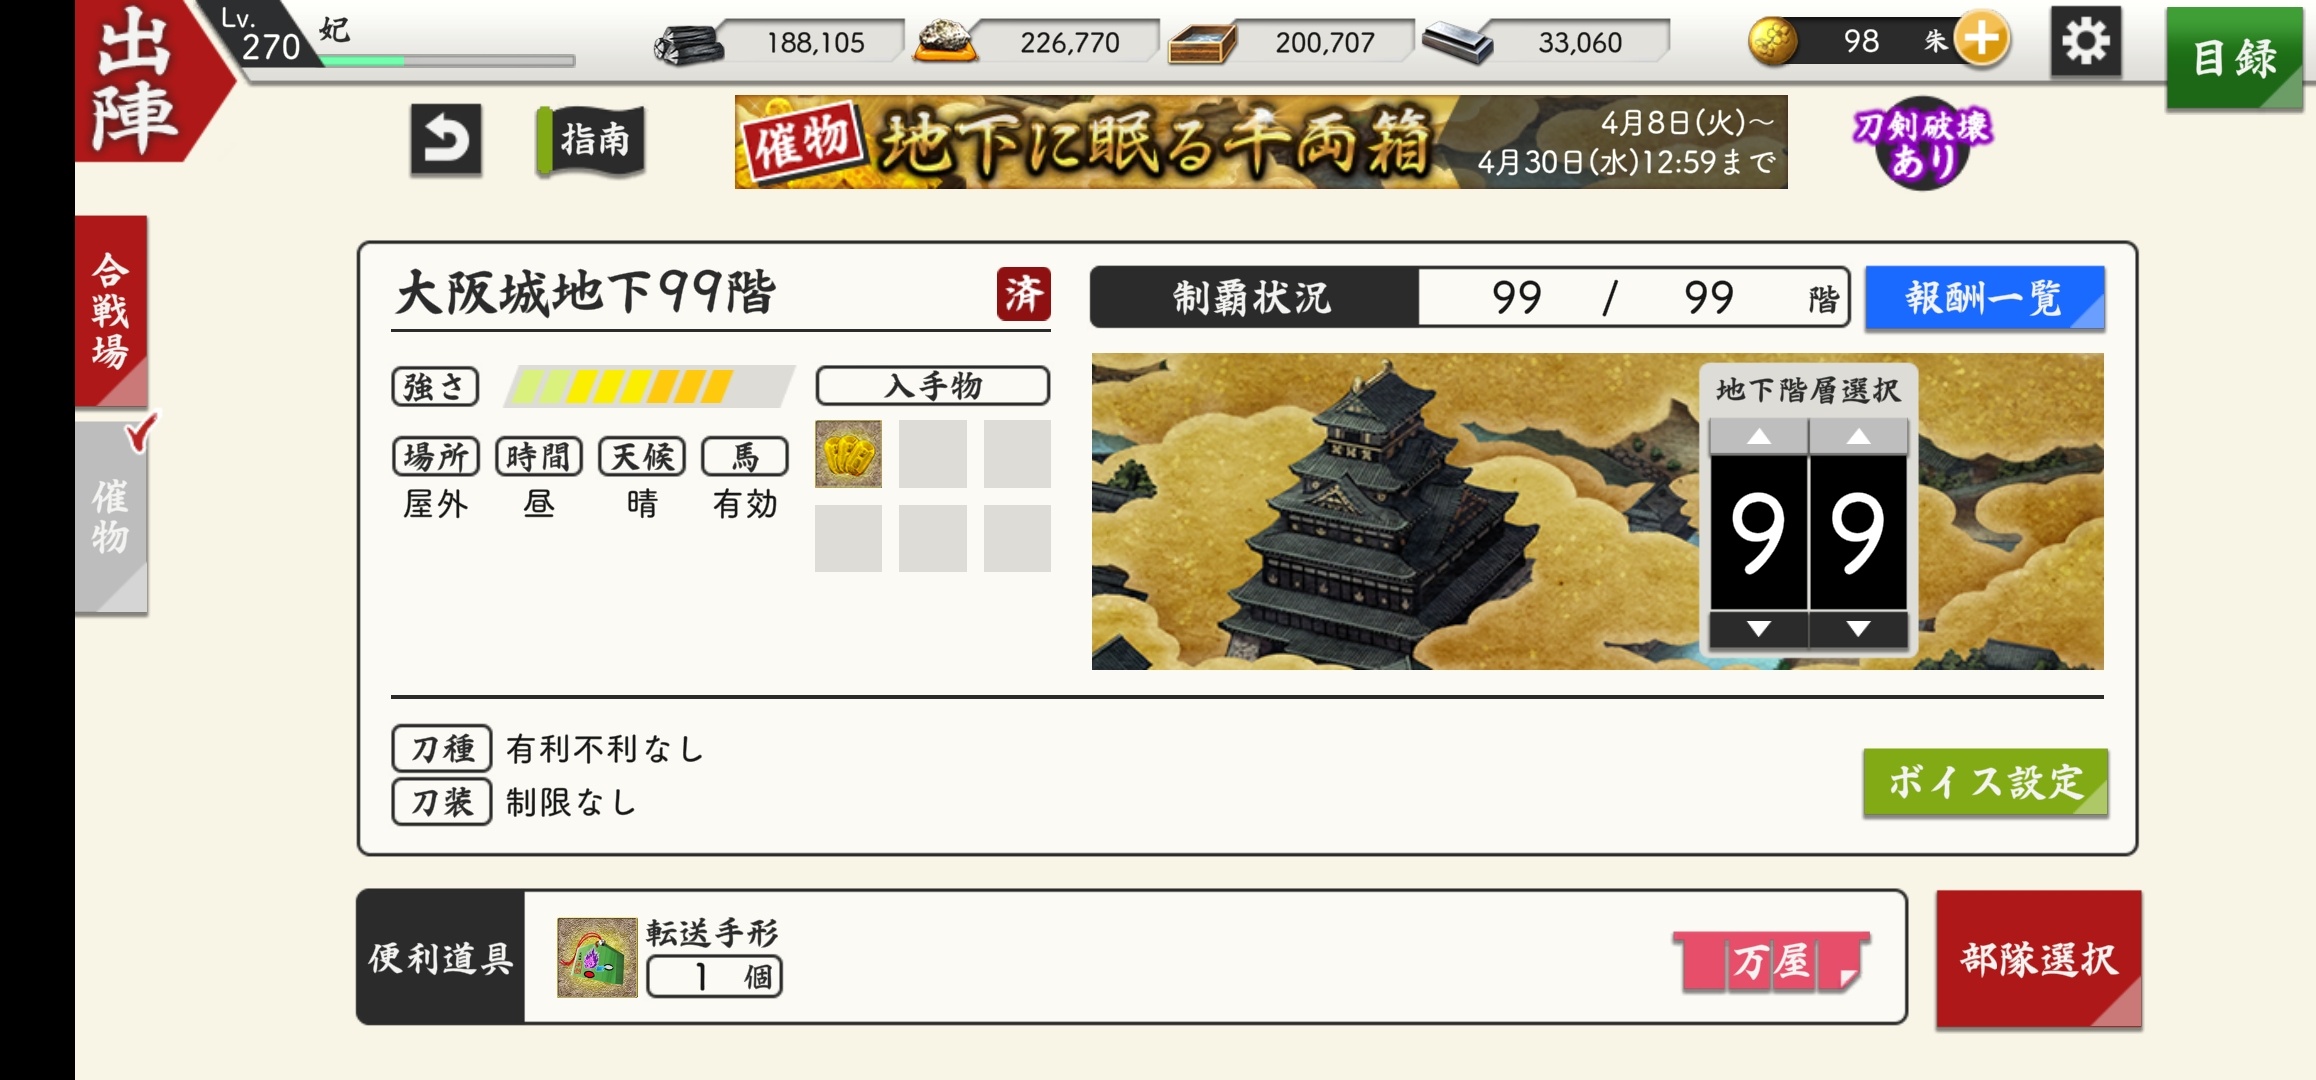Screen dimensions: 2316x1080
Task: Open the settings gear icon
Action: coord(2085,42)
